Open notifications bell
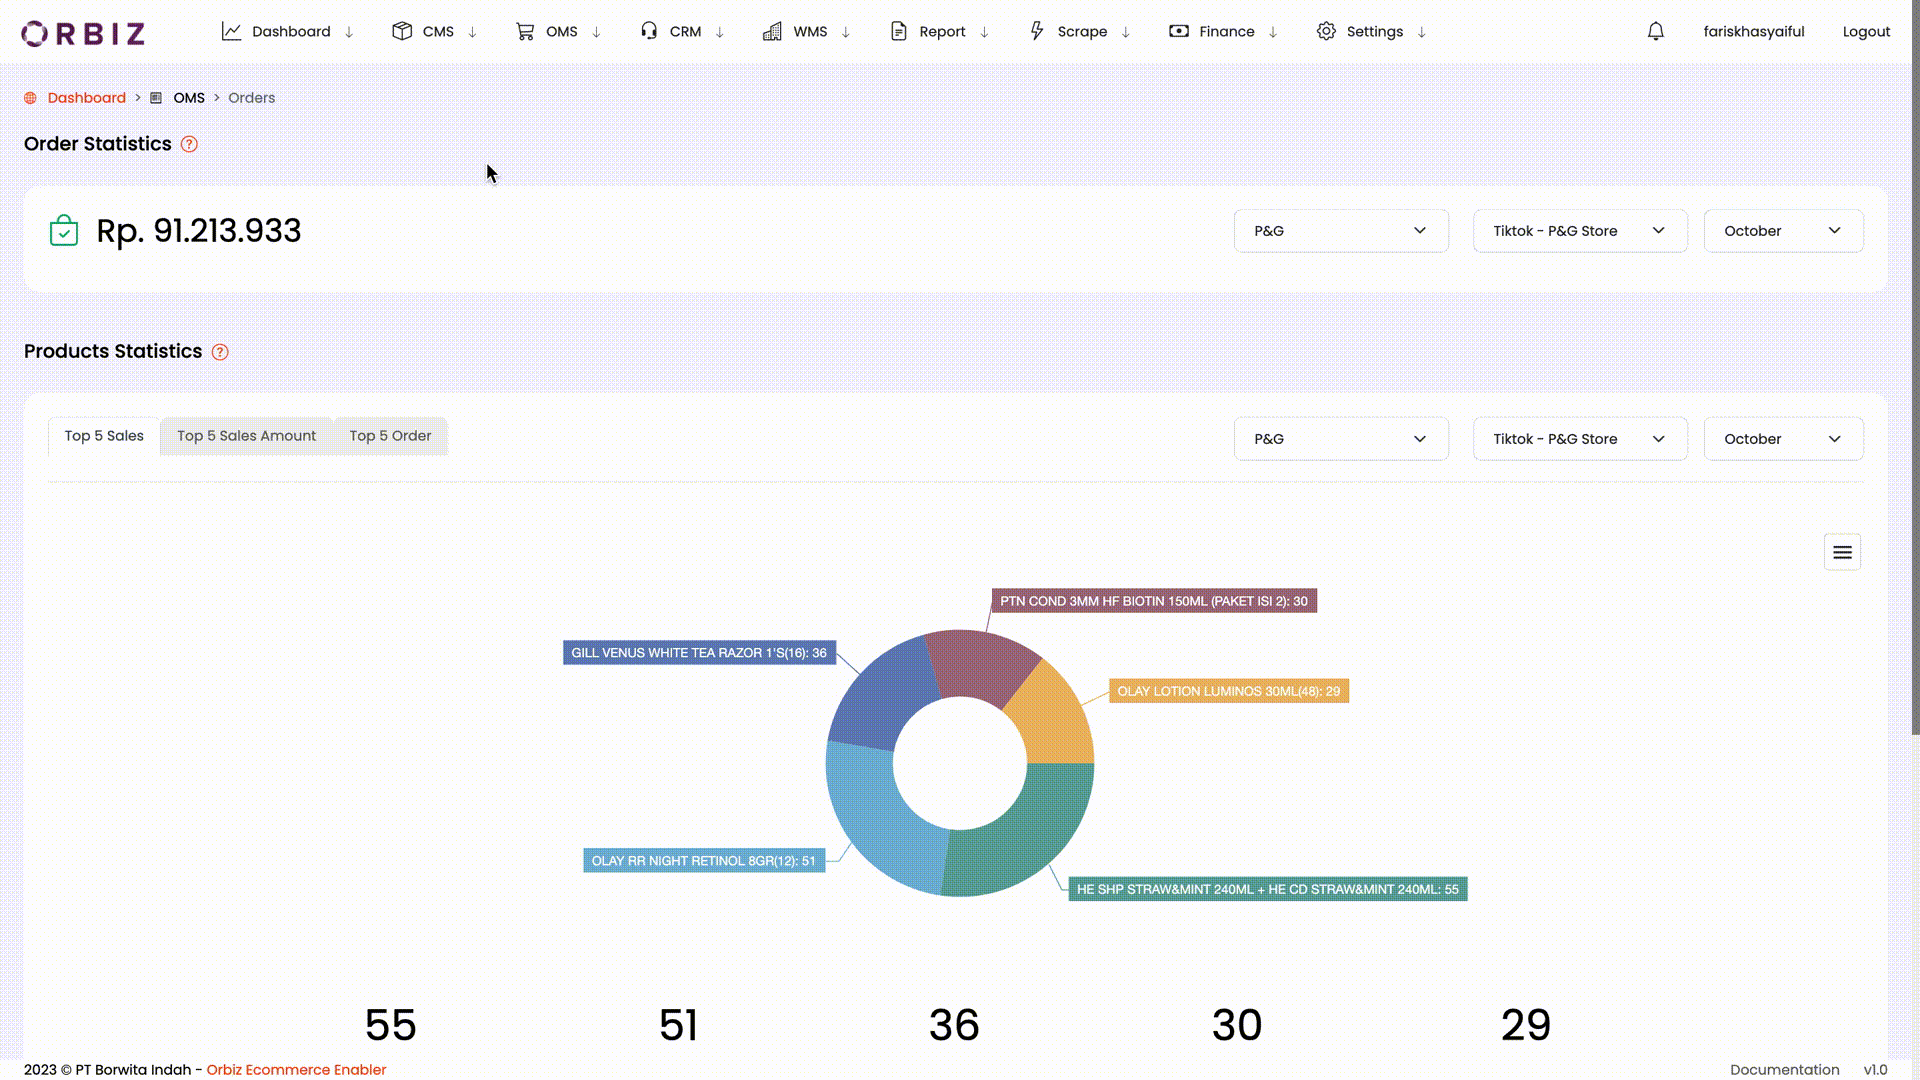 point(1656,31)
